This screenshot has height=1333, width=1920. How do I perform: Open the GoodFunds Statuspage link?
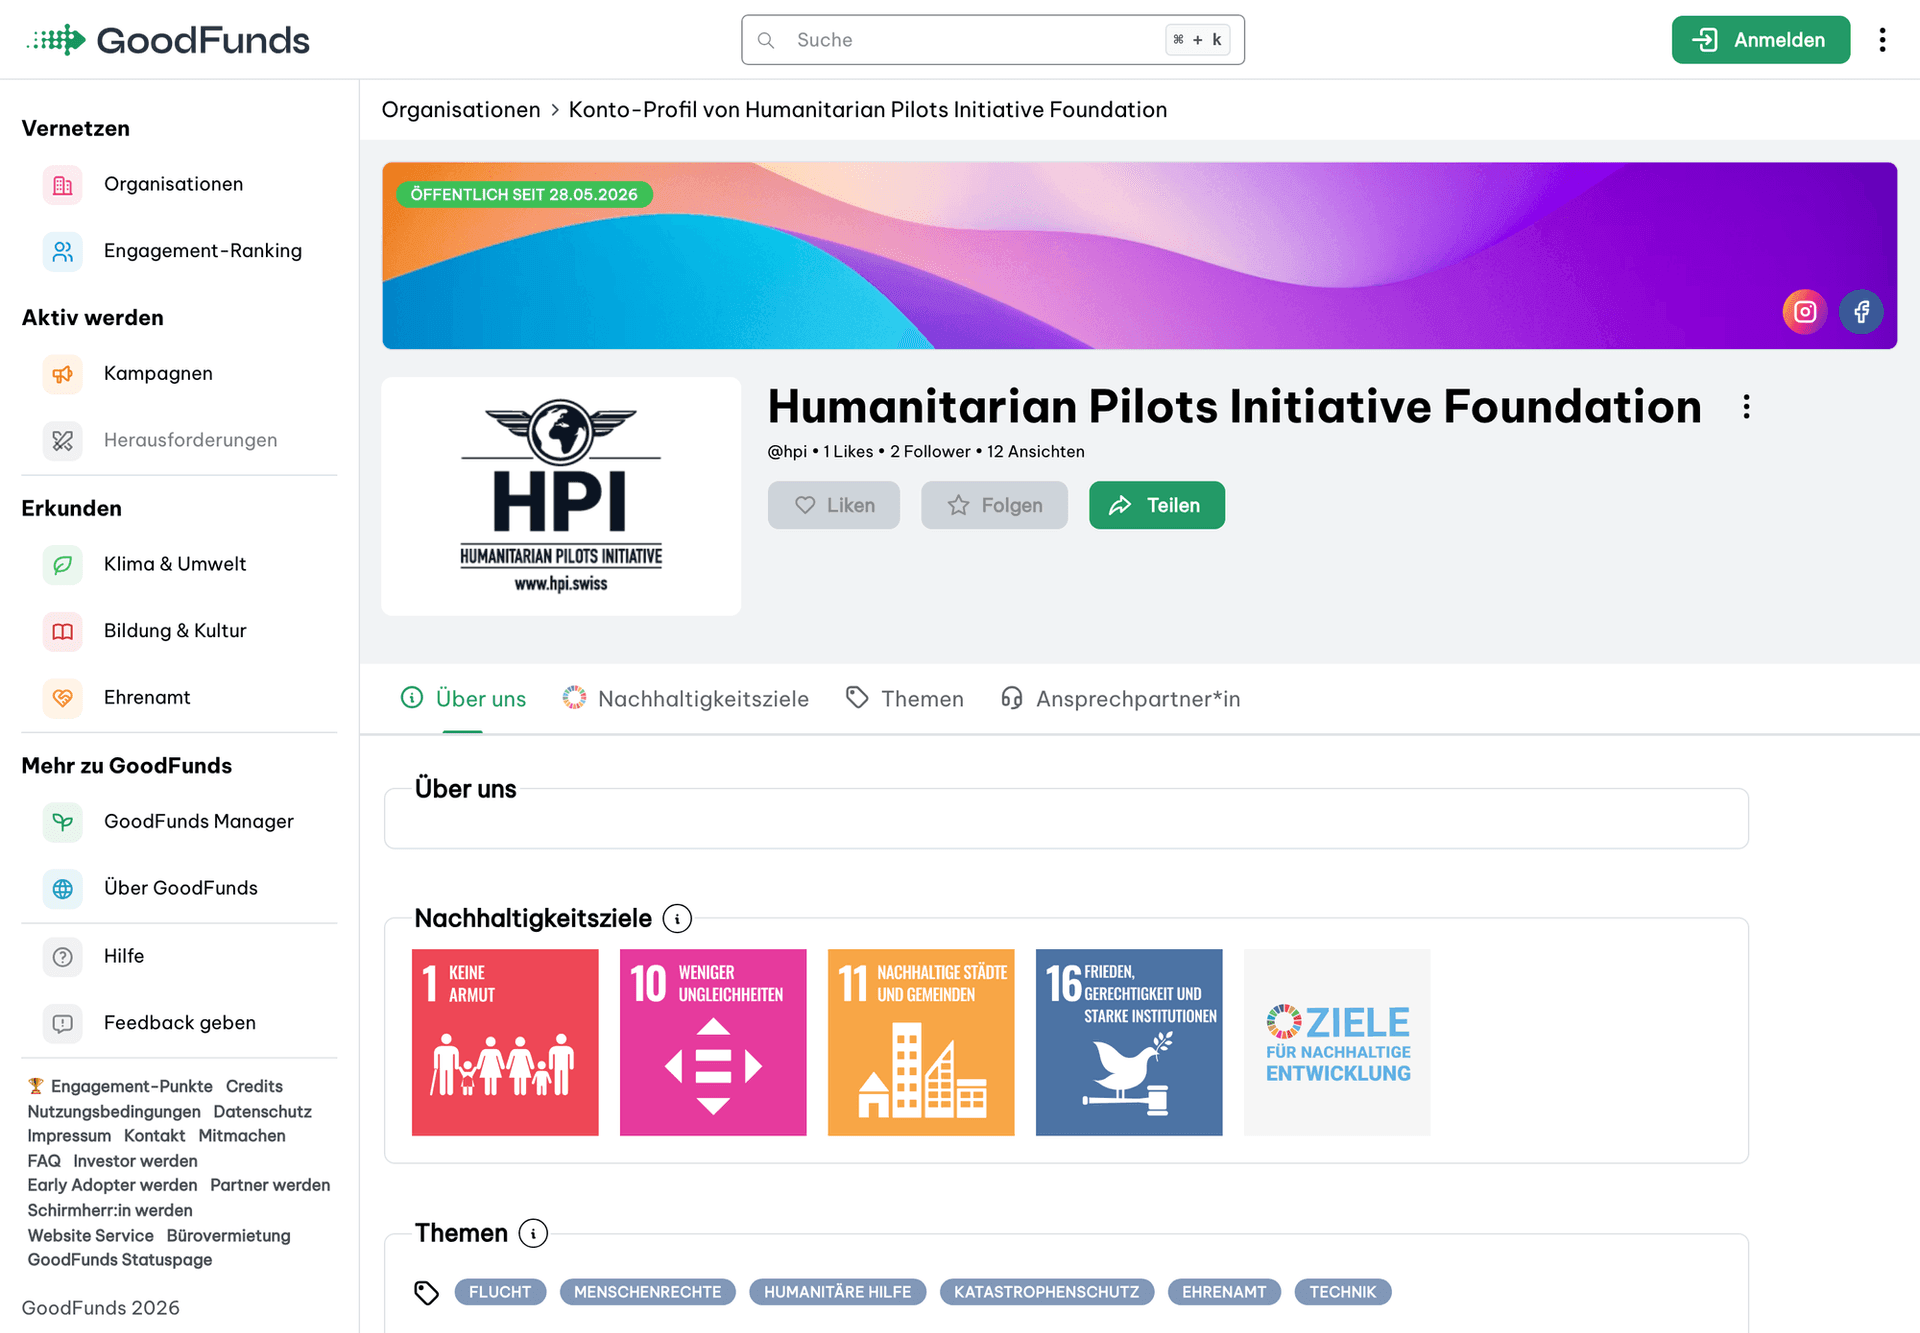click(120, 1260)
